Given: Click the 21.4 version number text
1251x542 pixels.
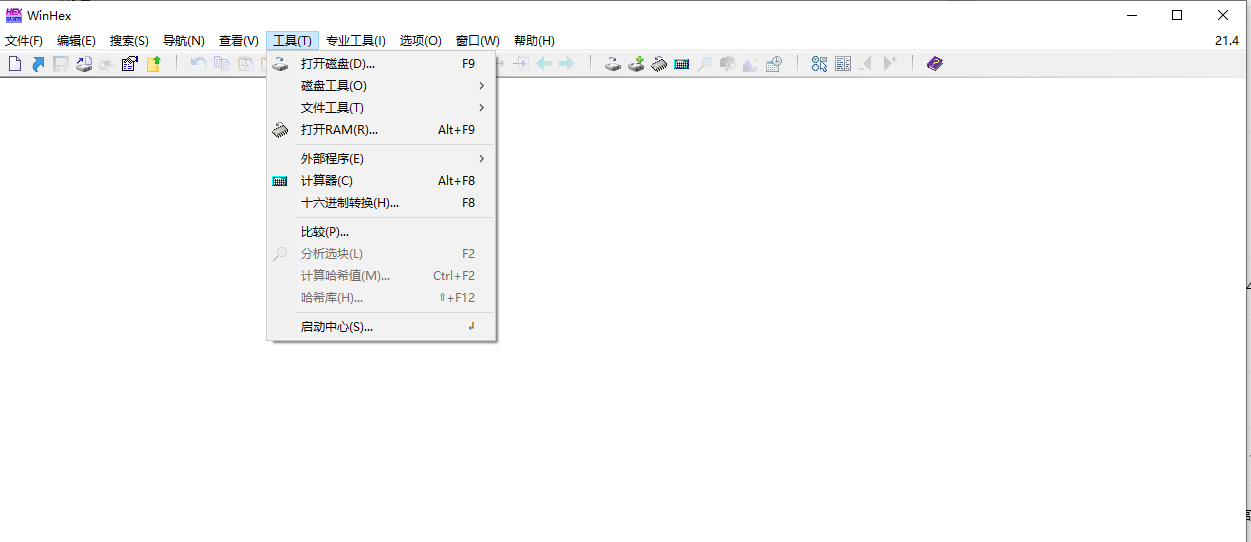Looking at the screenshot, I should pyautogui.click(x=1227, y=41).
